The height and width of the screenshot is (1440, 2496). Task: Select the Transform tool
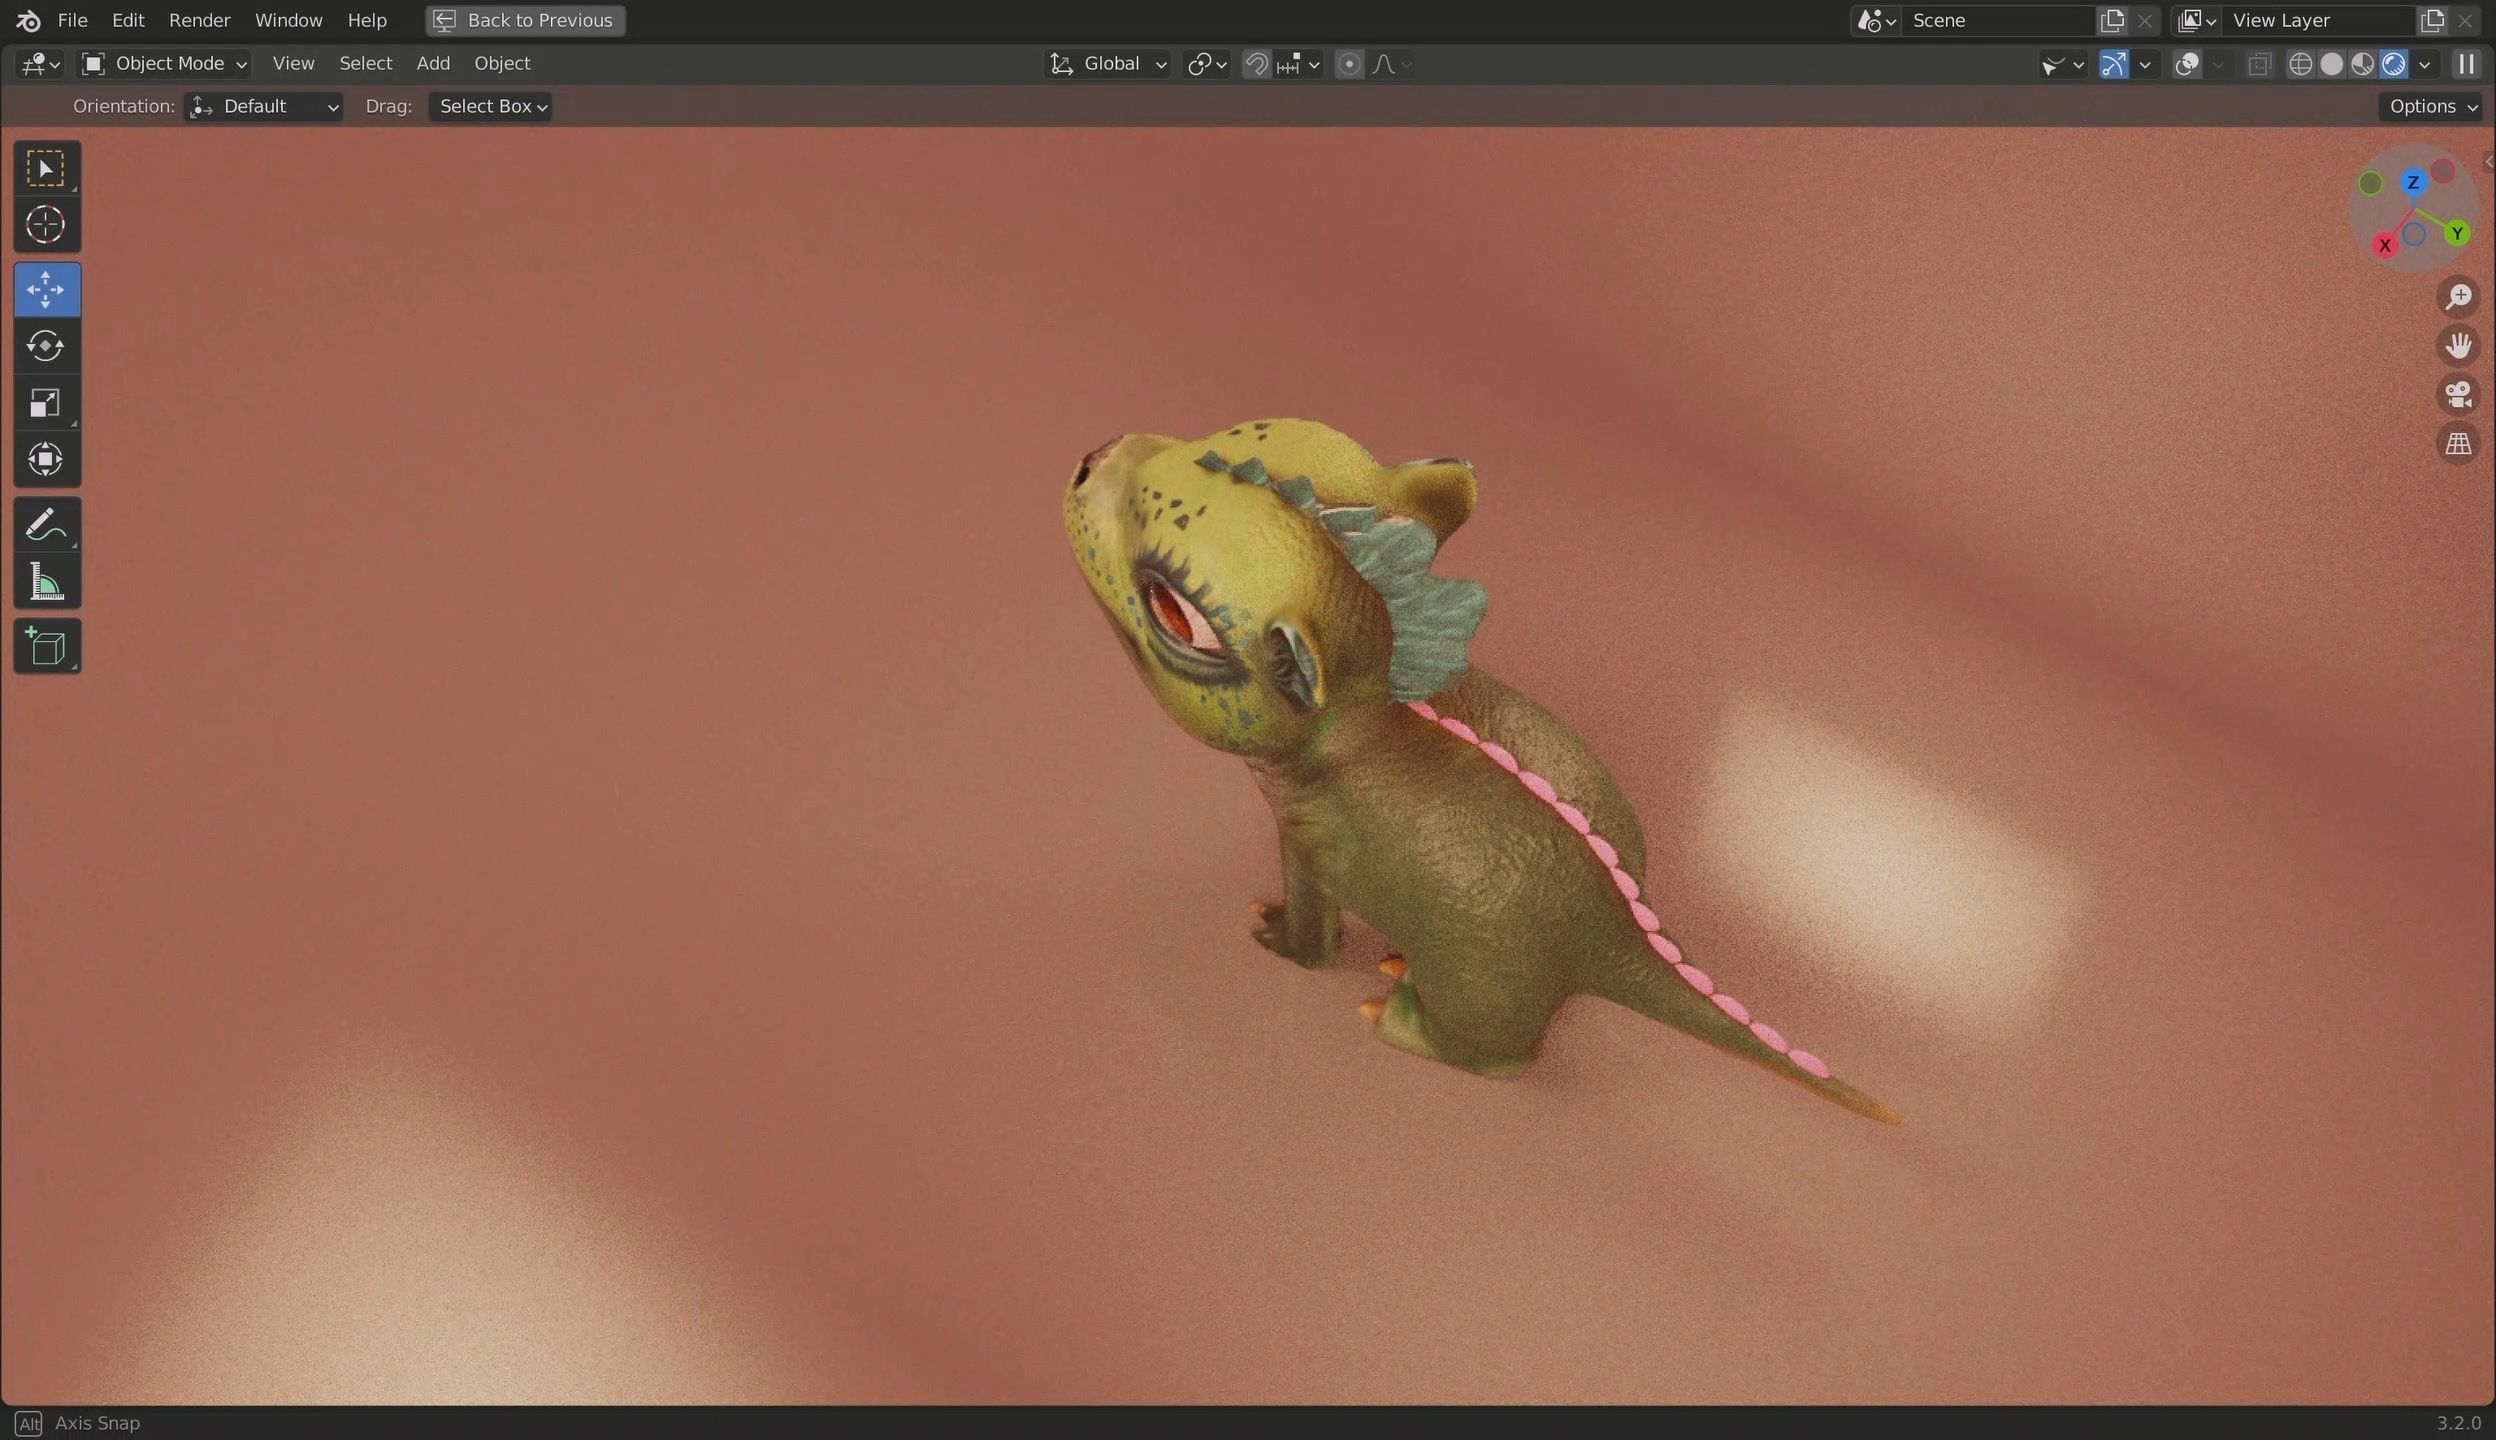[46, 460]
